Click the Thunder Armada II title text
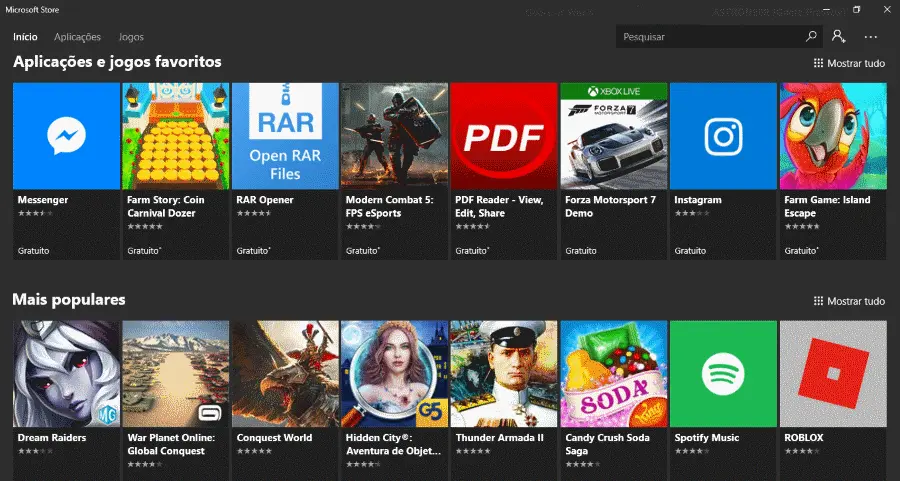The width and height of the screenshot is (900, 481). tap(499, 437)
